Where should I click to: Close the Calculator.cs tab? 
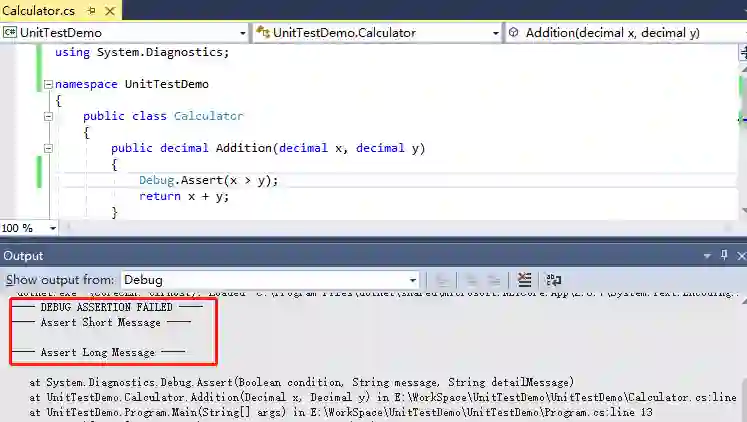click(x=110, y=10)
